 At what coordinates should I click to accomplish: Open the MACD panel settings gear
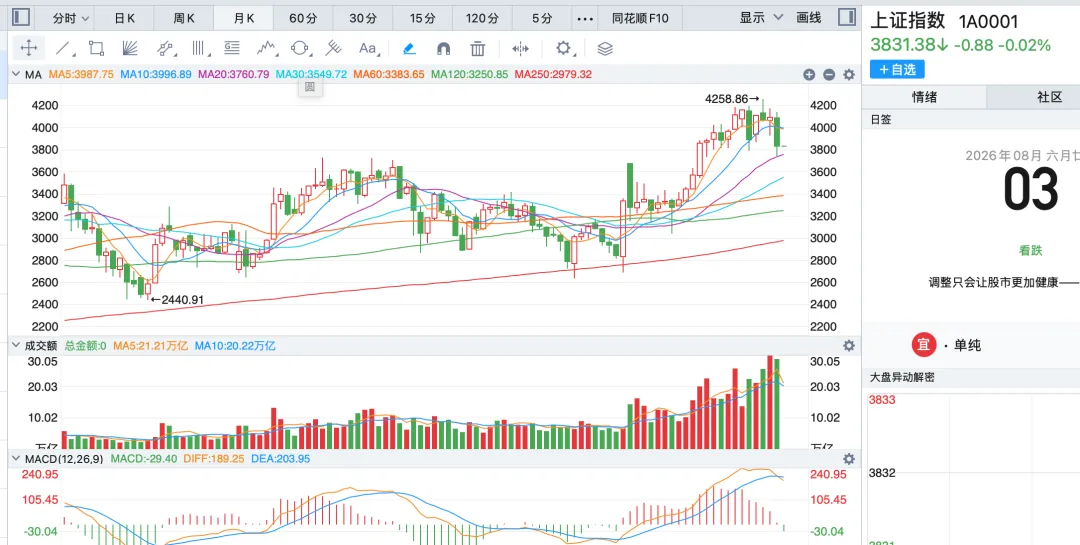click(x=849, y=459)
